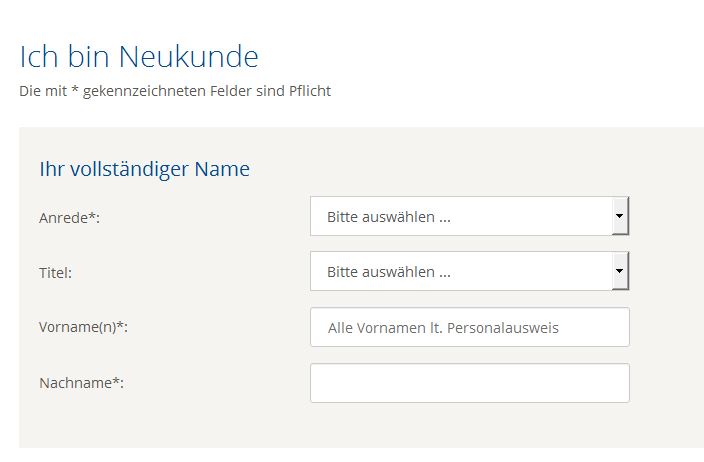This screenshot has height=462, width=704.
Task: Click the 'Anrede*:' label
Action: [70, 218]
